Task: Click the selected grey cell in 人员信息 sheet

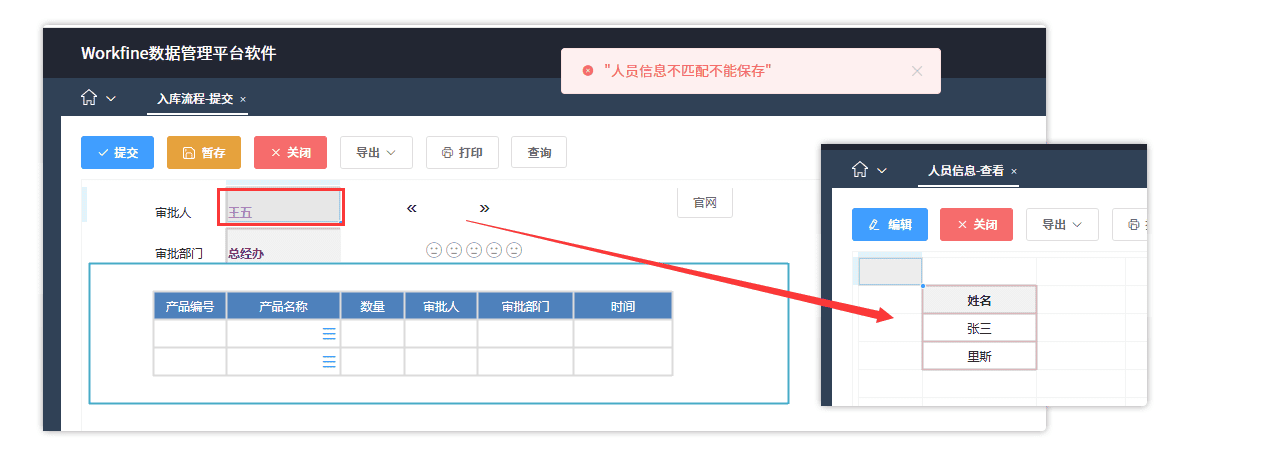Action: [890, 271]
